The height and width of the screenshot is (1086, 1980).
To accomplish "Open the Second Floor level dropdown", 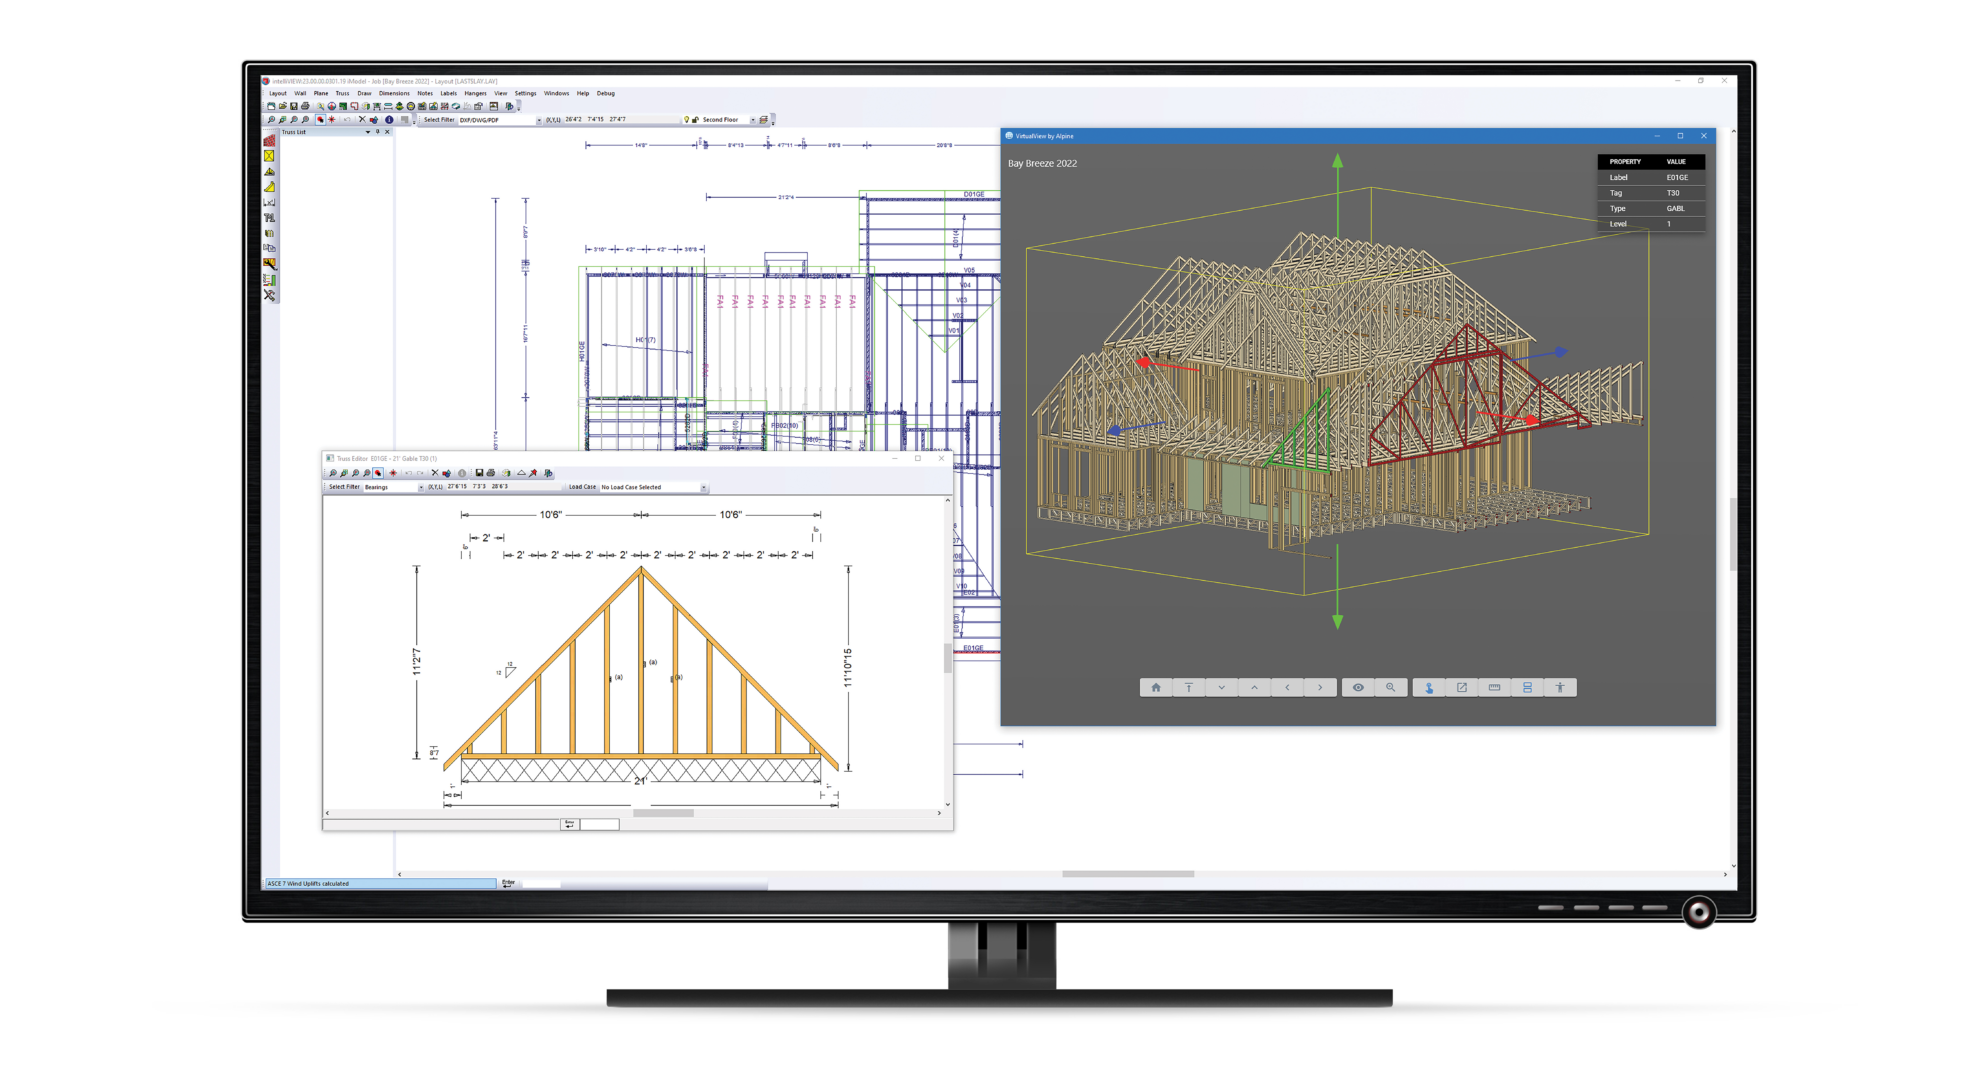I will pos(753,120).
